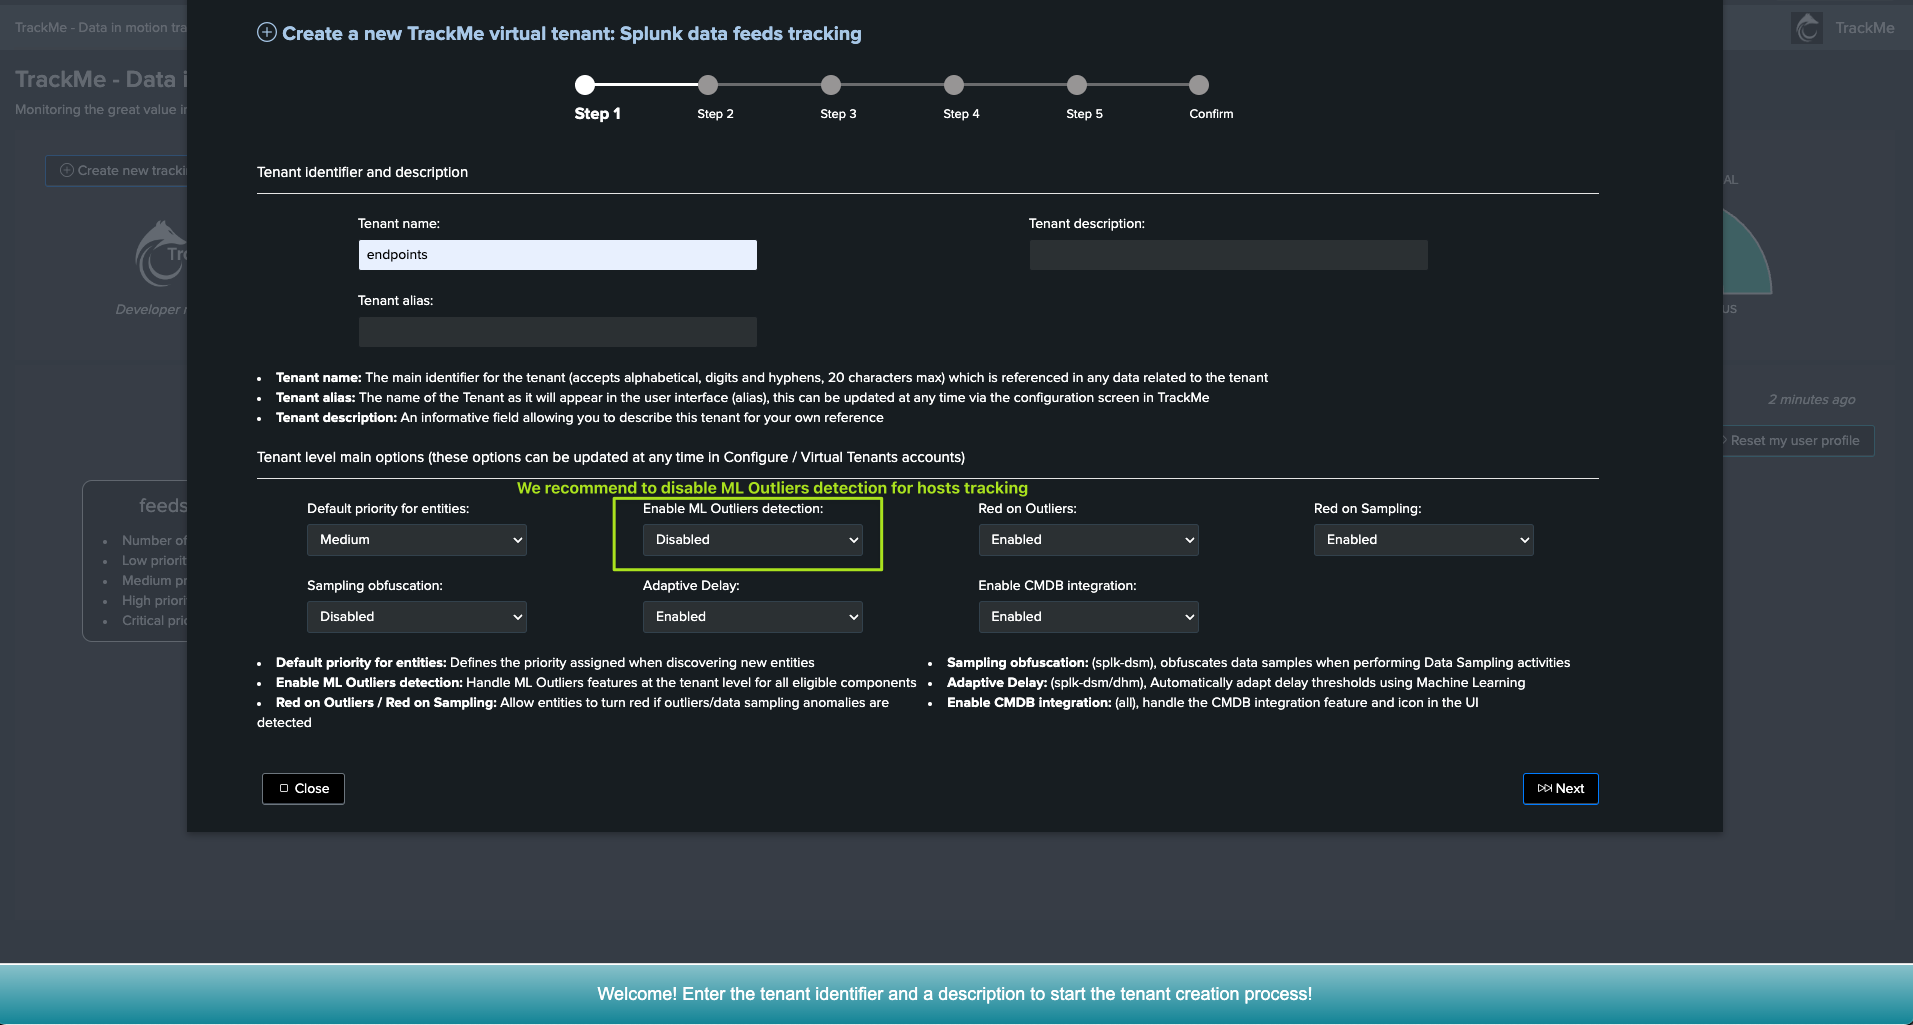
Task: Click 'Adaptive Delay:' help bullet text
Action: point(1236,683)
